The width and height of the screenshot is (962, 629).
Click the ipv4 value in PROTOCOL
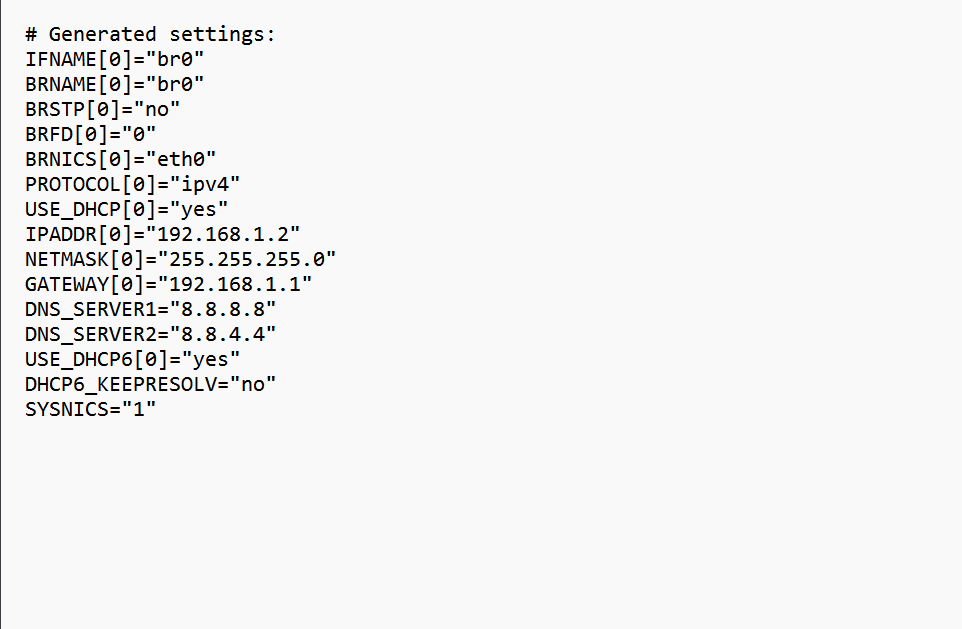pos(205,185)
